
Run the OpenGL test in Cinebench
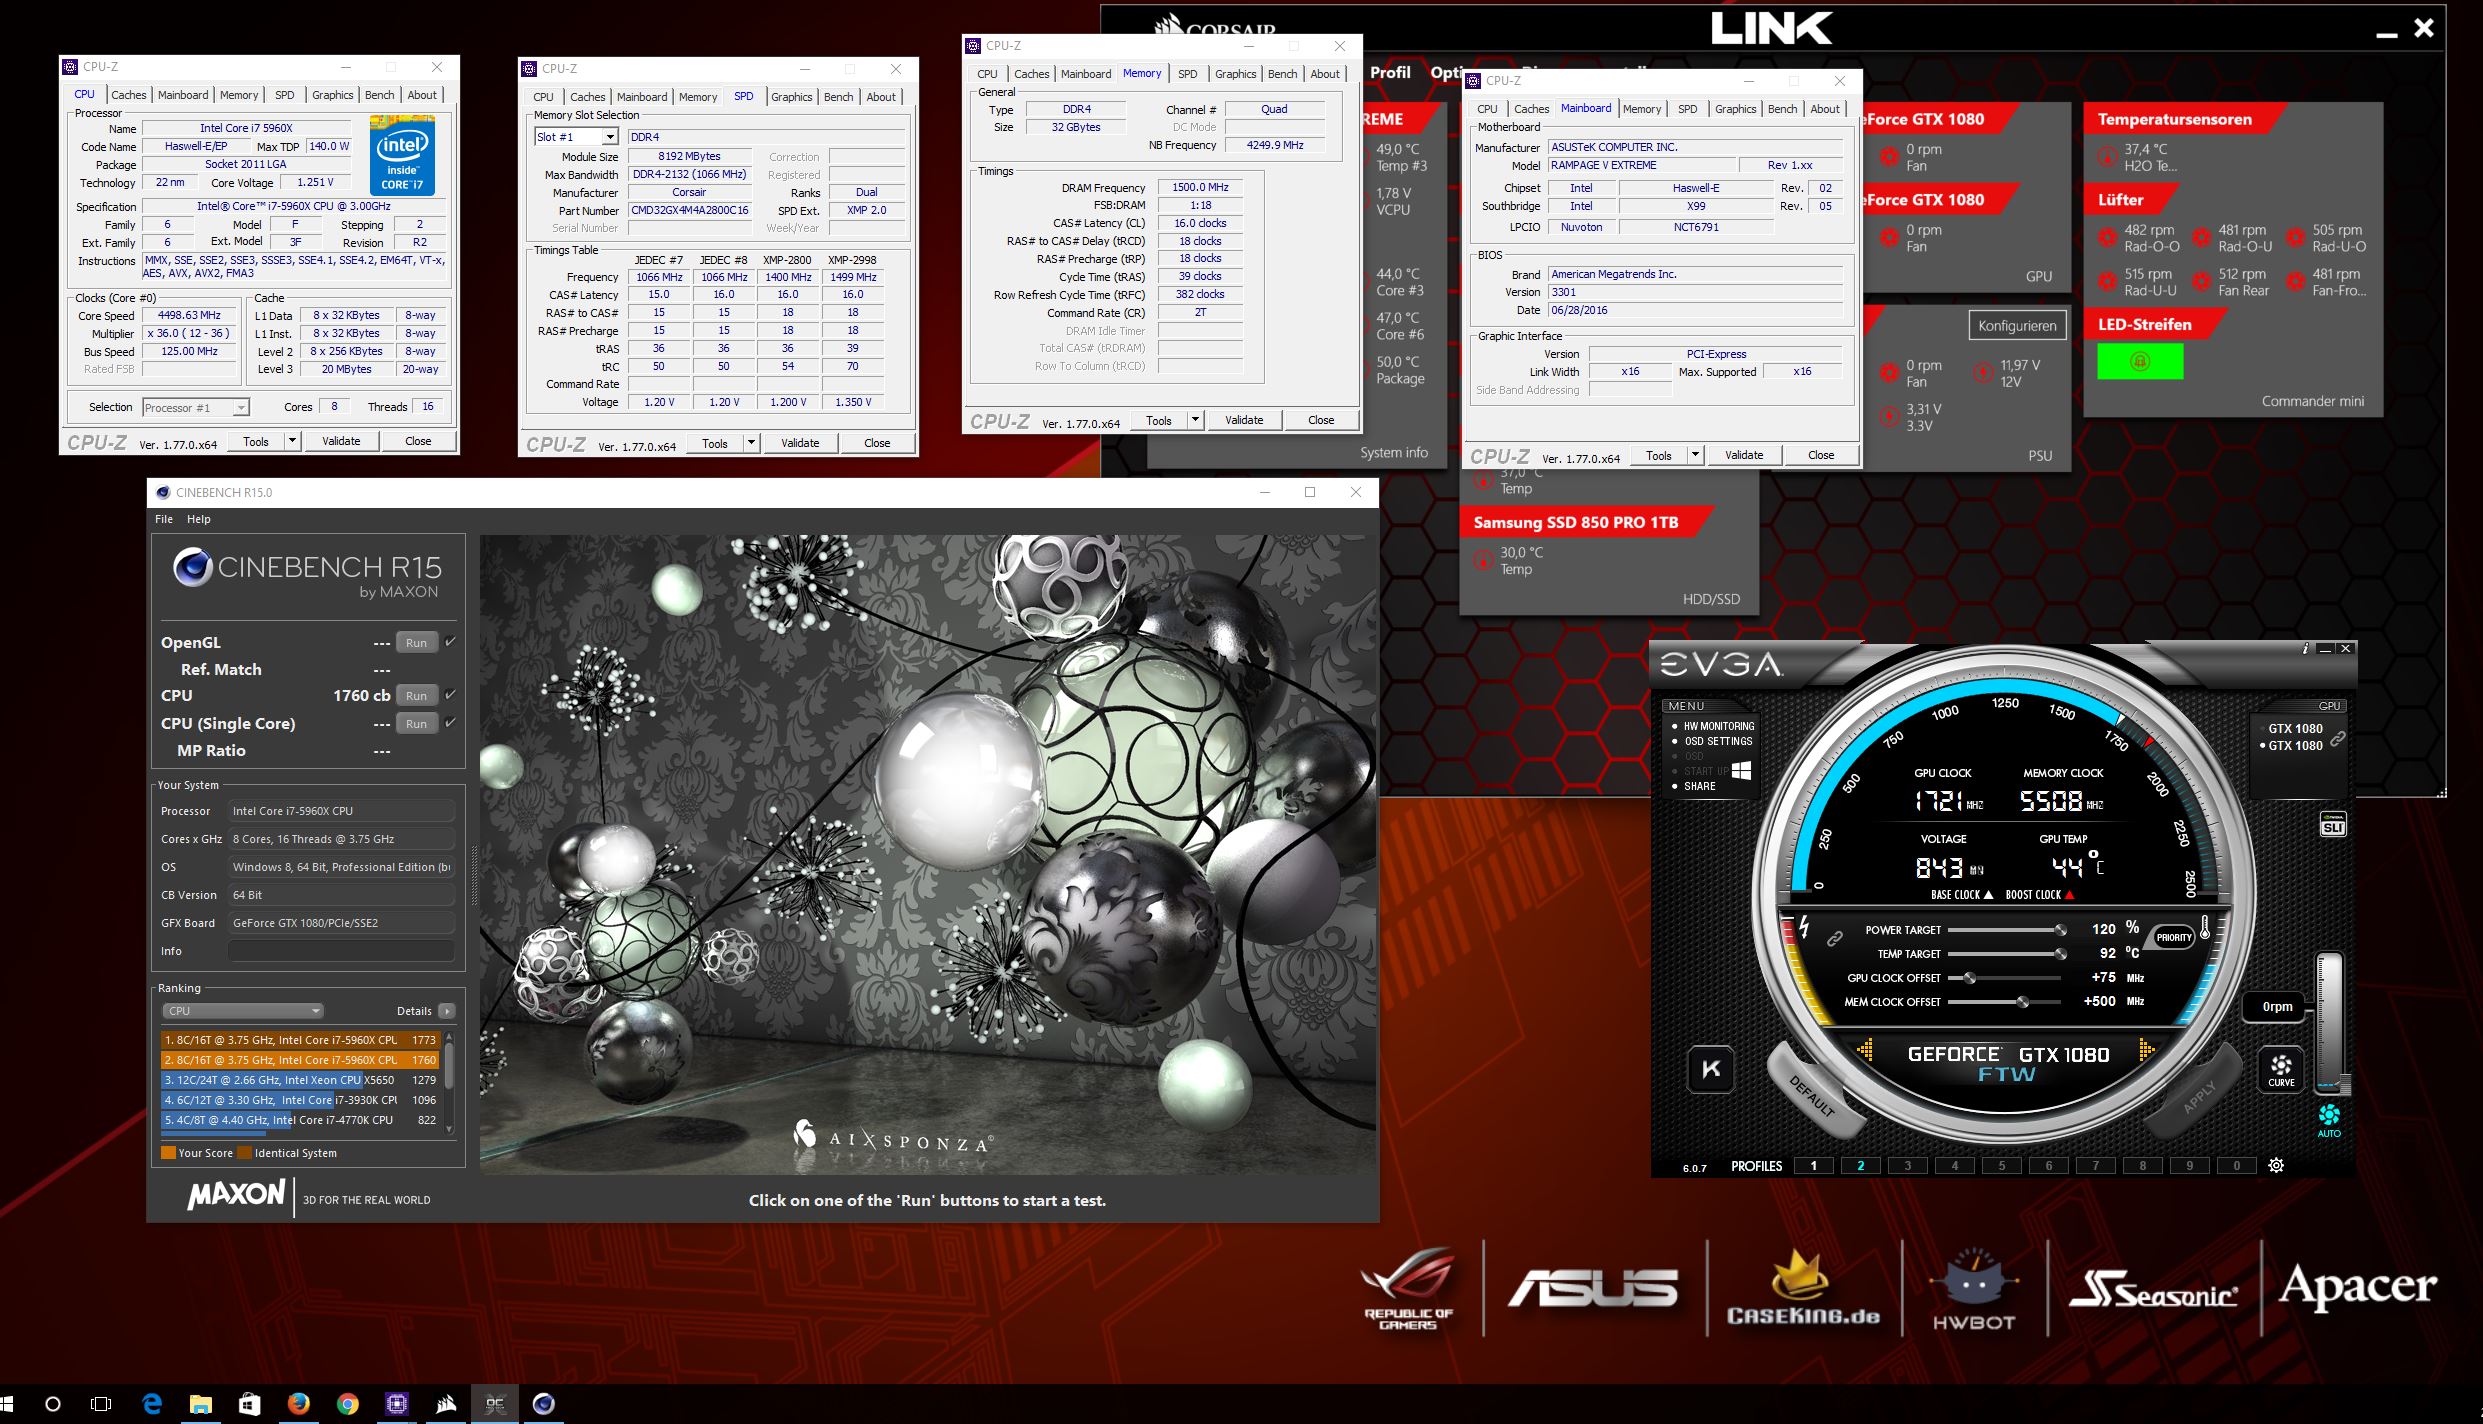pyautogui.click(x=417, y=643)
